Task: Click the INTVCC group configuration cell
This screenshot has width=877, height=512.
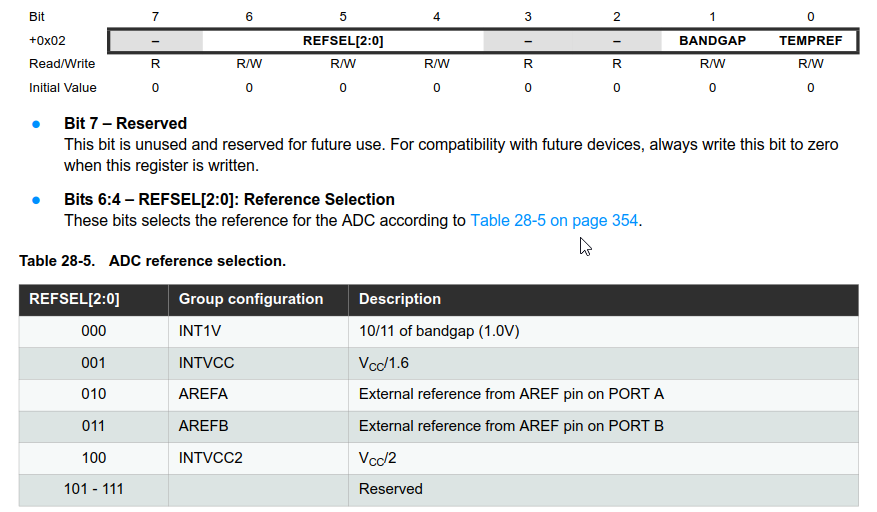Action: pos(258,363)
